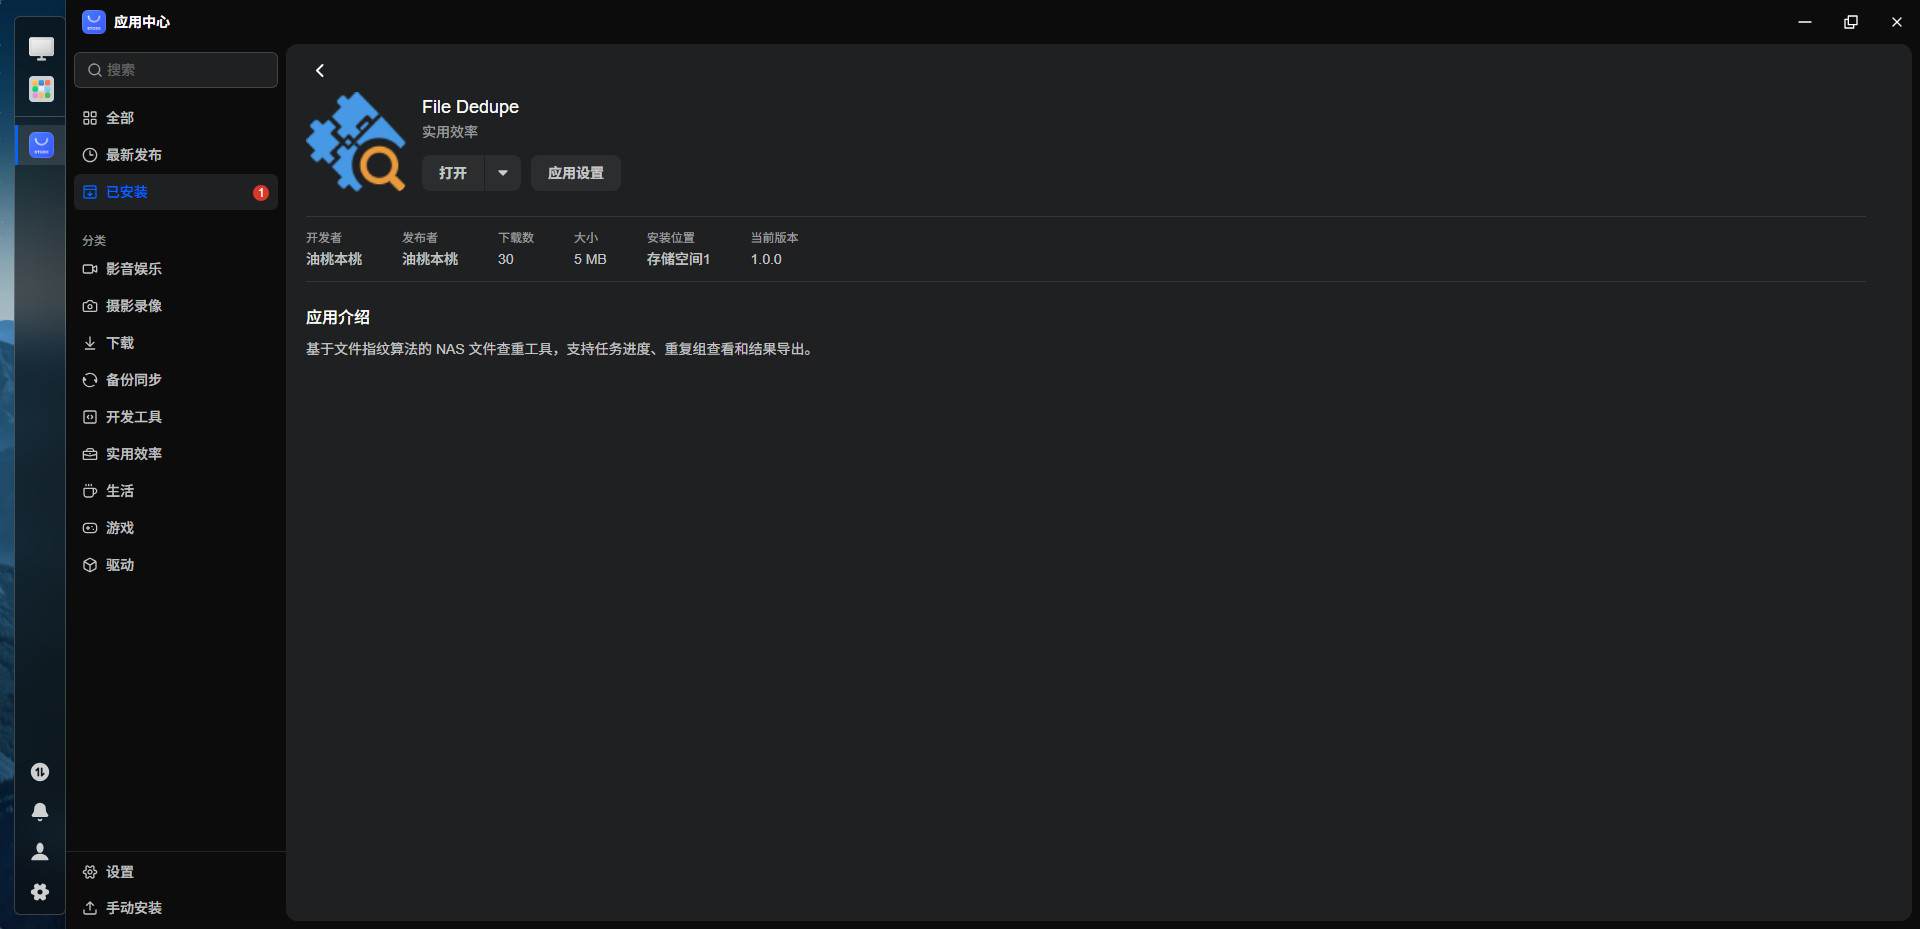The height and width of the screenshot is (929, 1920).
Task: Open the colorful apps grid dock icon
Action: click(41, 90)
